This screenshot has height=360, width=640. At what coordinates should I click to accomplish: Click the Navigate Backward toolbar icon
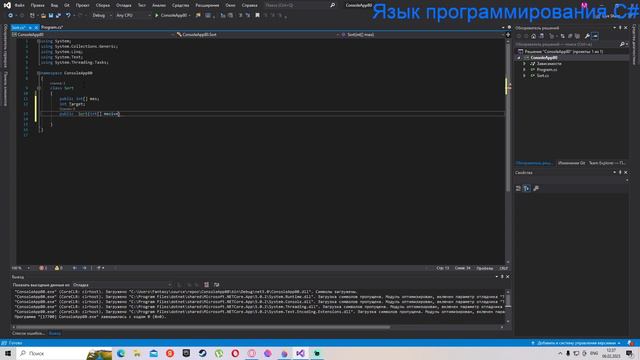(x=10, y=15)
